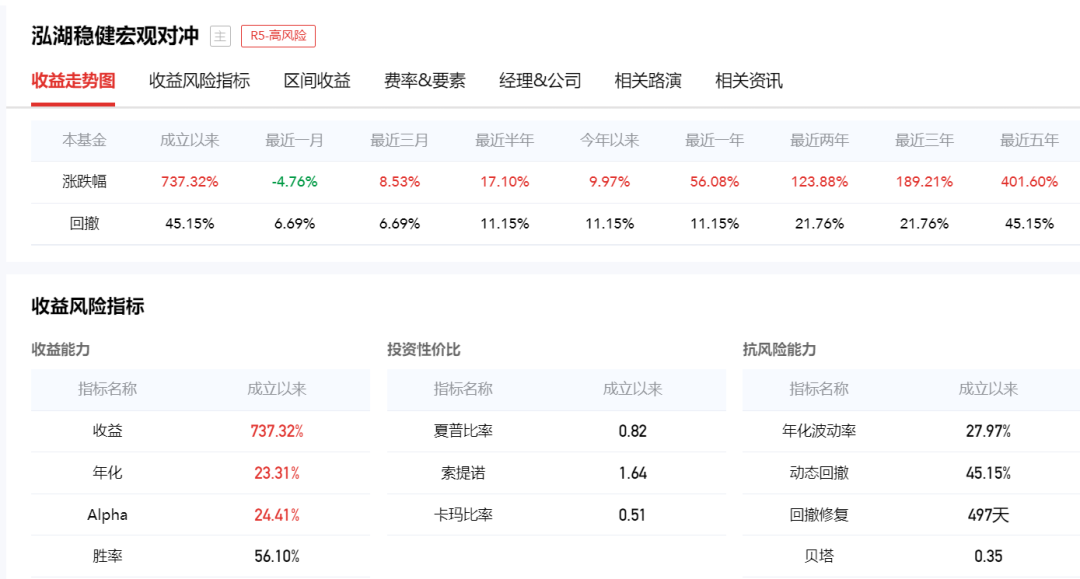1080x579 pixels.
Task: Click the 动态回撤 row label
Action: point(819,473)
